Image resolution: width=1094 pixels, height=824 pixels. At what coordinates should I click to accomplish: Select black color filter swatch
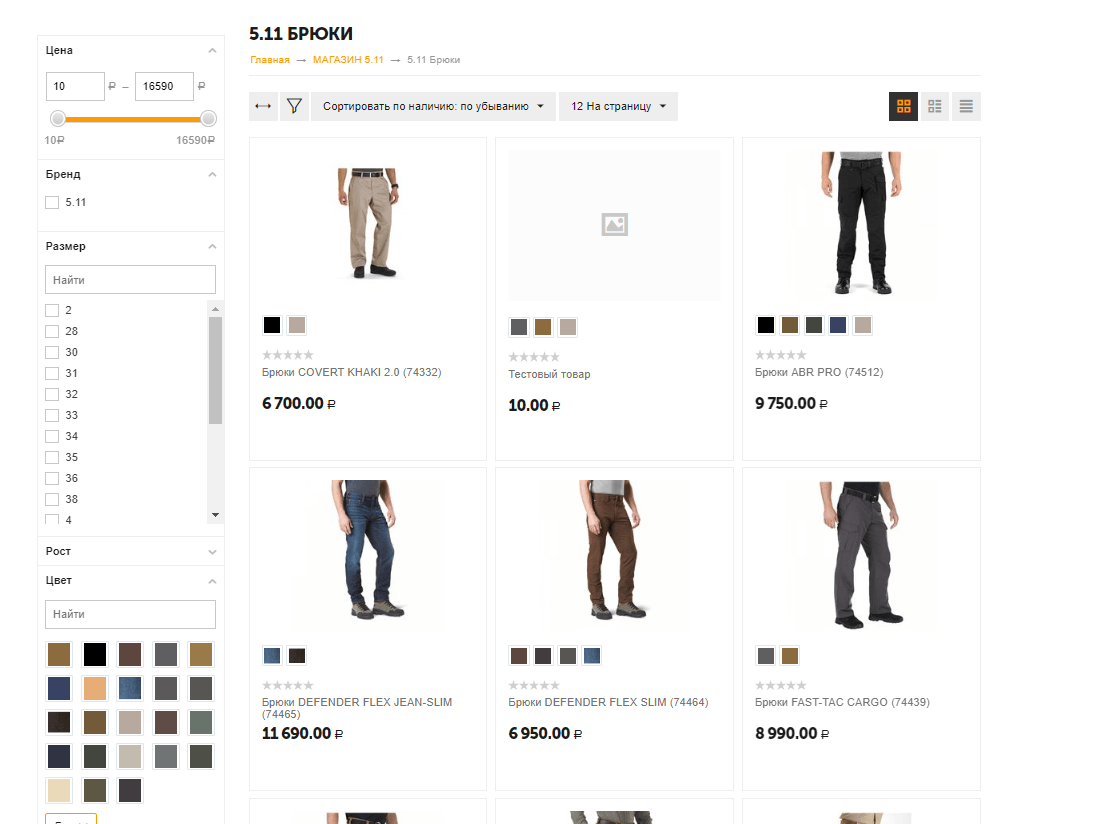pyautogui.click(x=95, y=654)
